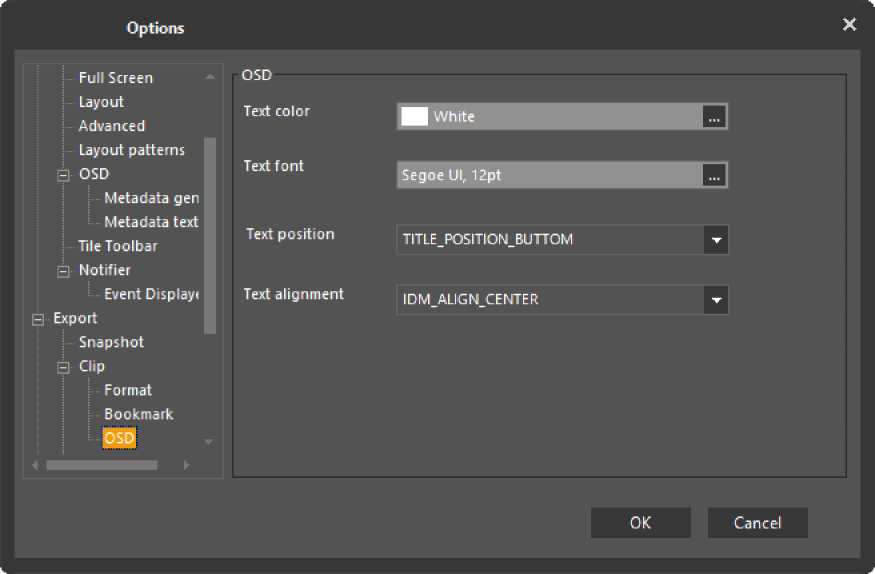Click the tree's scroll right arrow
875x574 pixels.
(x=186, y=465)
